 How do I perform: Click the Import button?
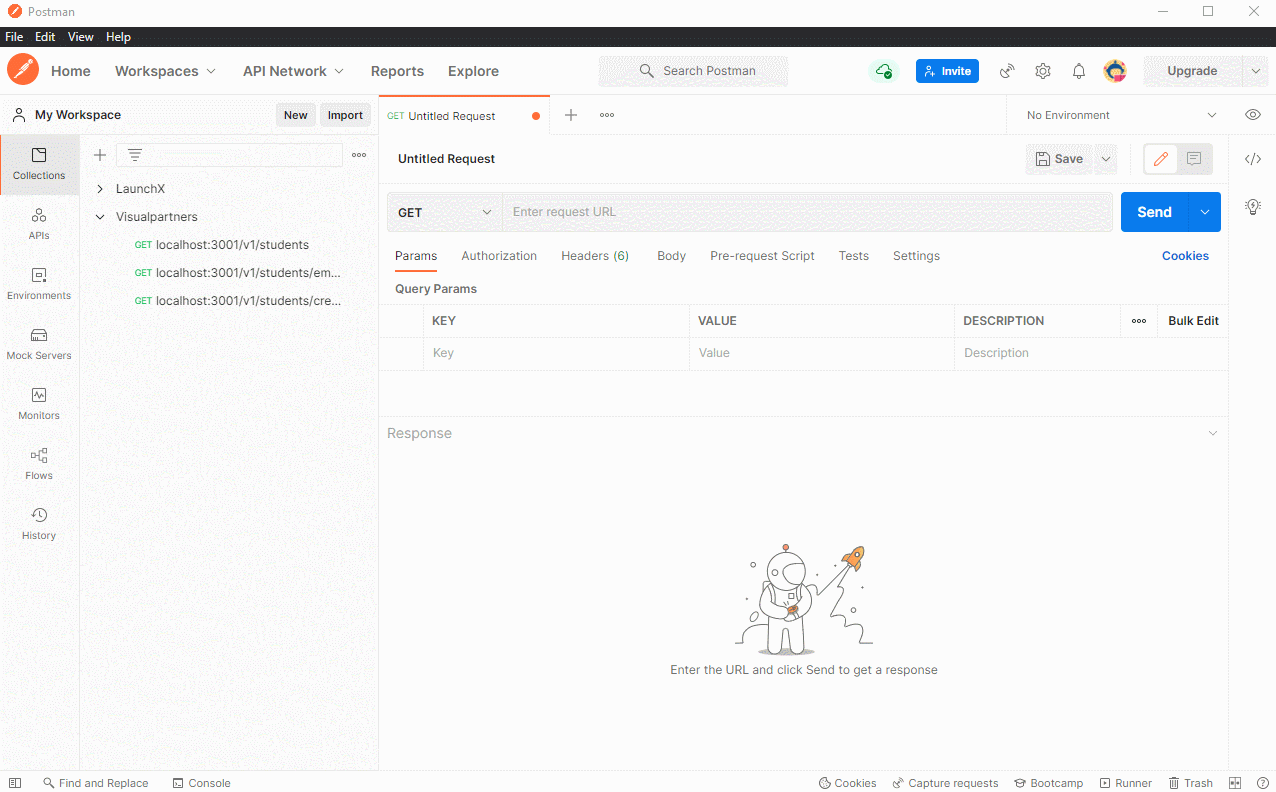[x=345, y=115]
